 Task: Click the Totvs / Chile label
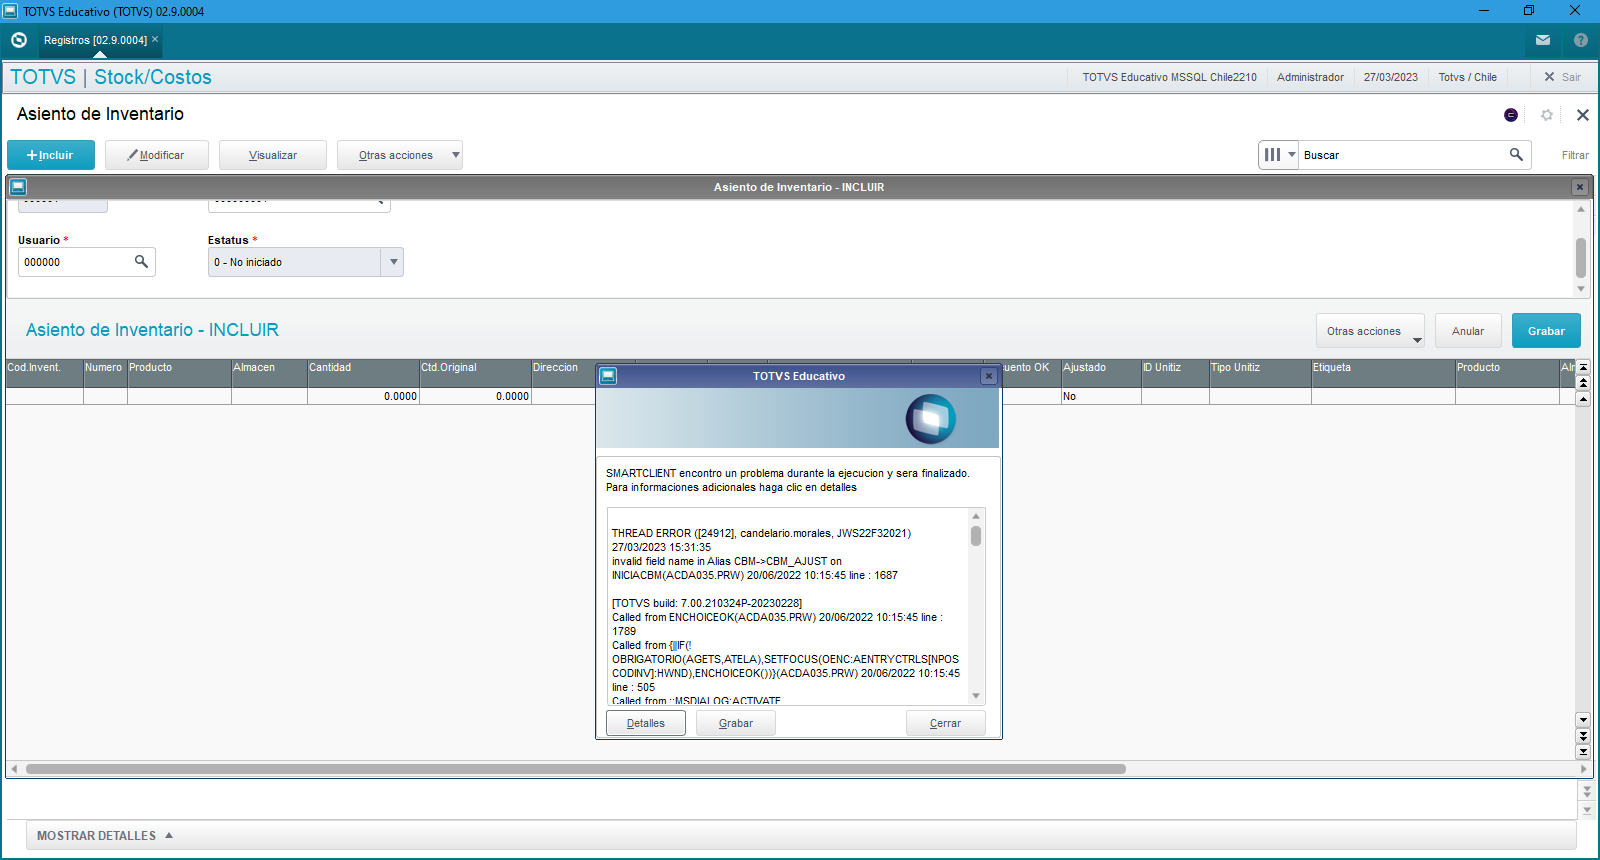pos(1467,77)
